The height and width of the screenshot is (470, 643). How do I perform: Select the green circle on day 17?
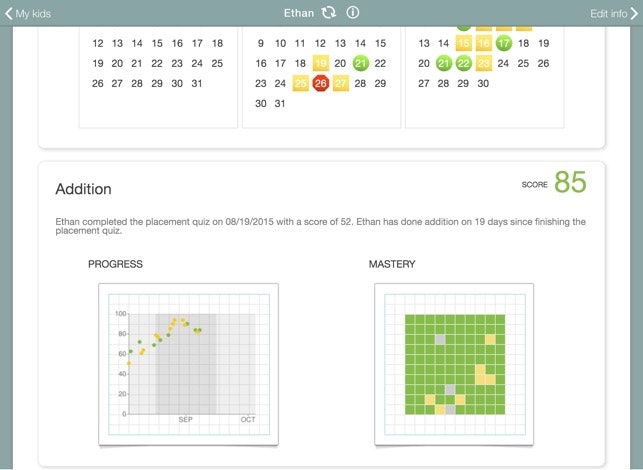503,43
